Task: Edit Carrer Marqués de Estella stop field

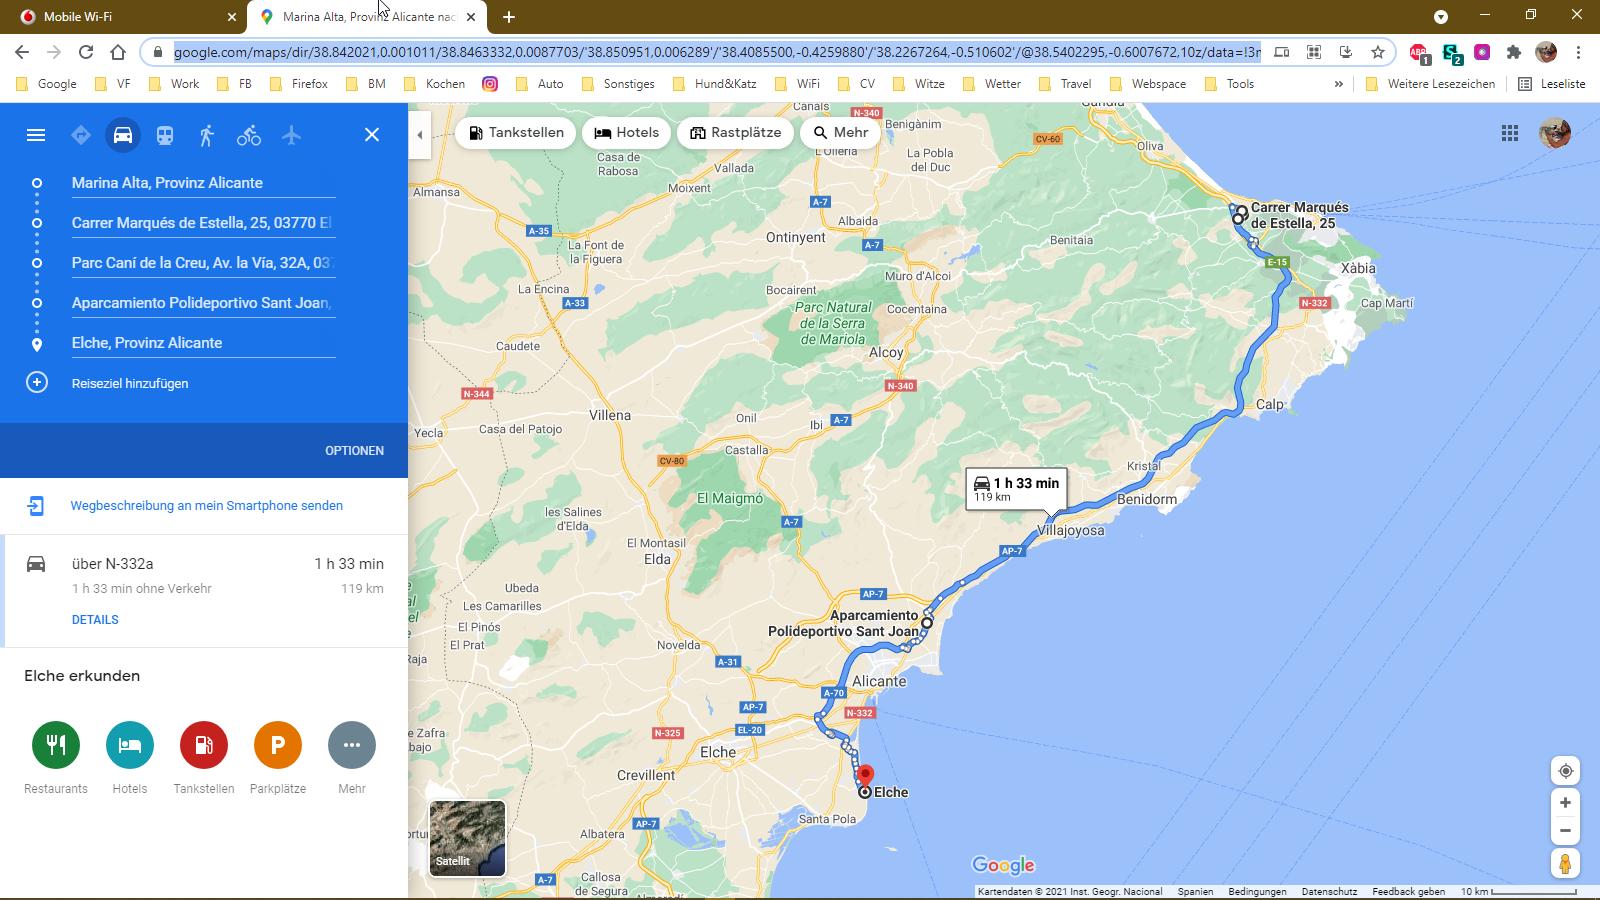Action: pyautogui.click(x=203, y=223)
